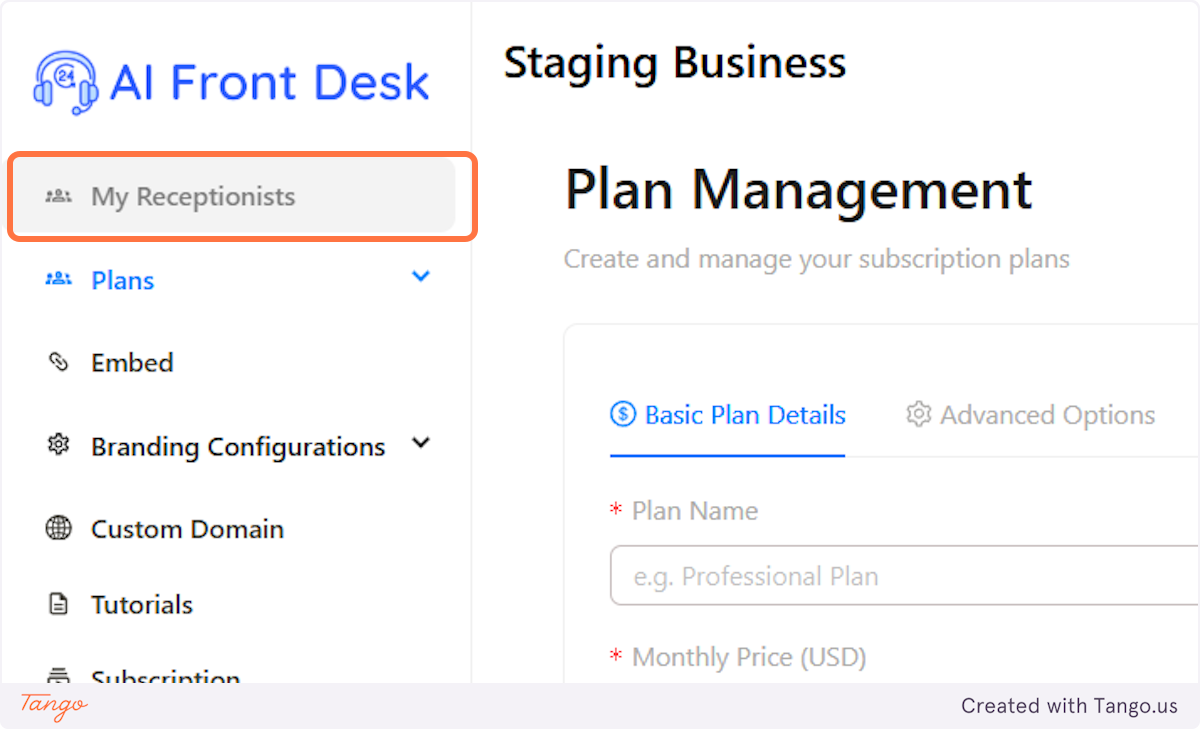Open My Receptionists from the sidebar
The image size is (1200, 729).
pos(193,196)
